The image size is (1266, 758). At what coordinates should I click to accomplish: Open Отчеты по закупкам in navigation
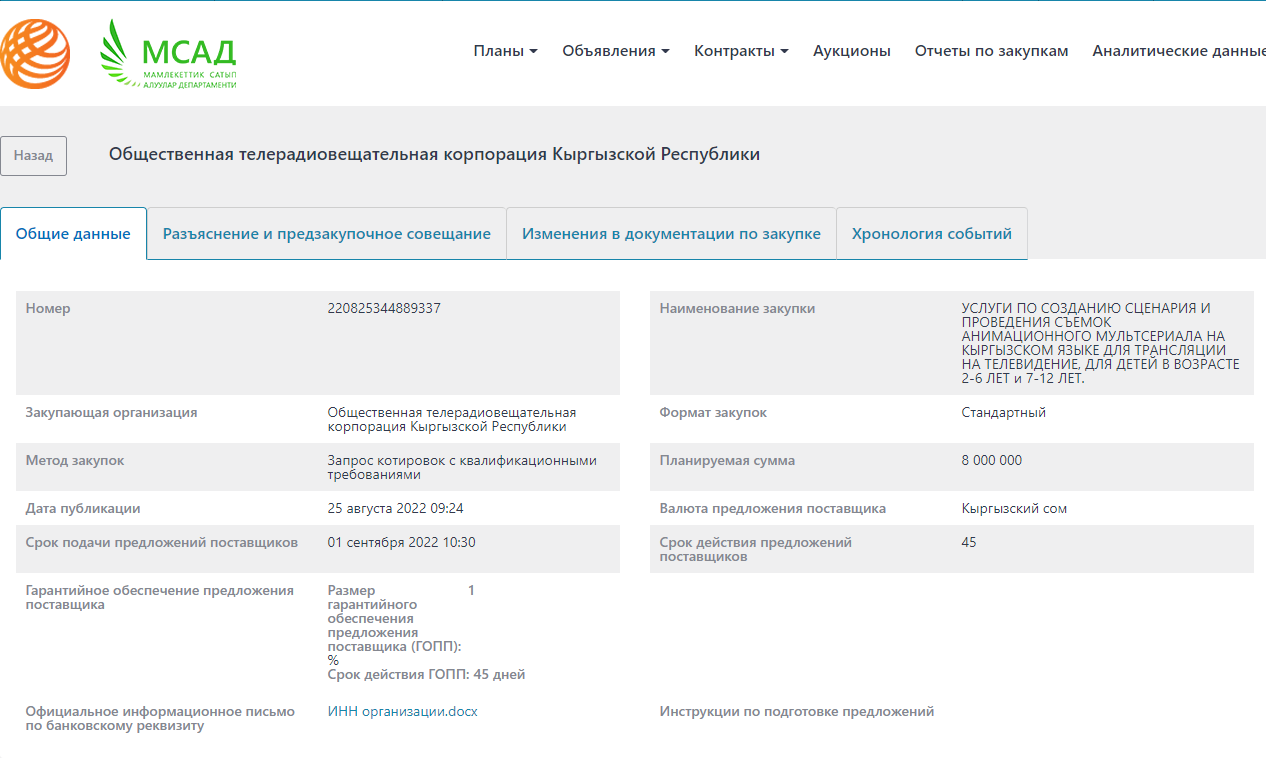coord(991,51)
